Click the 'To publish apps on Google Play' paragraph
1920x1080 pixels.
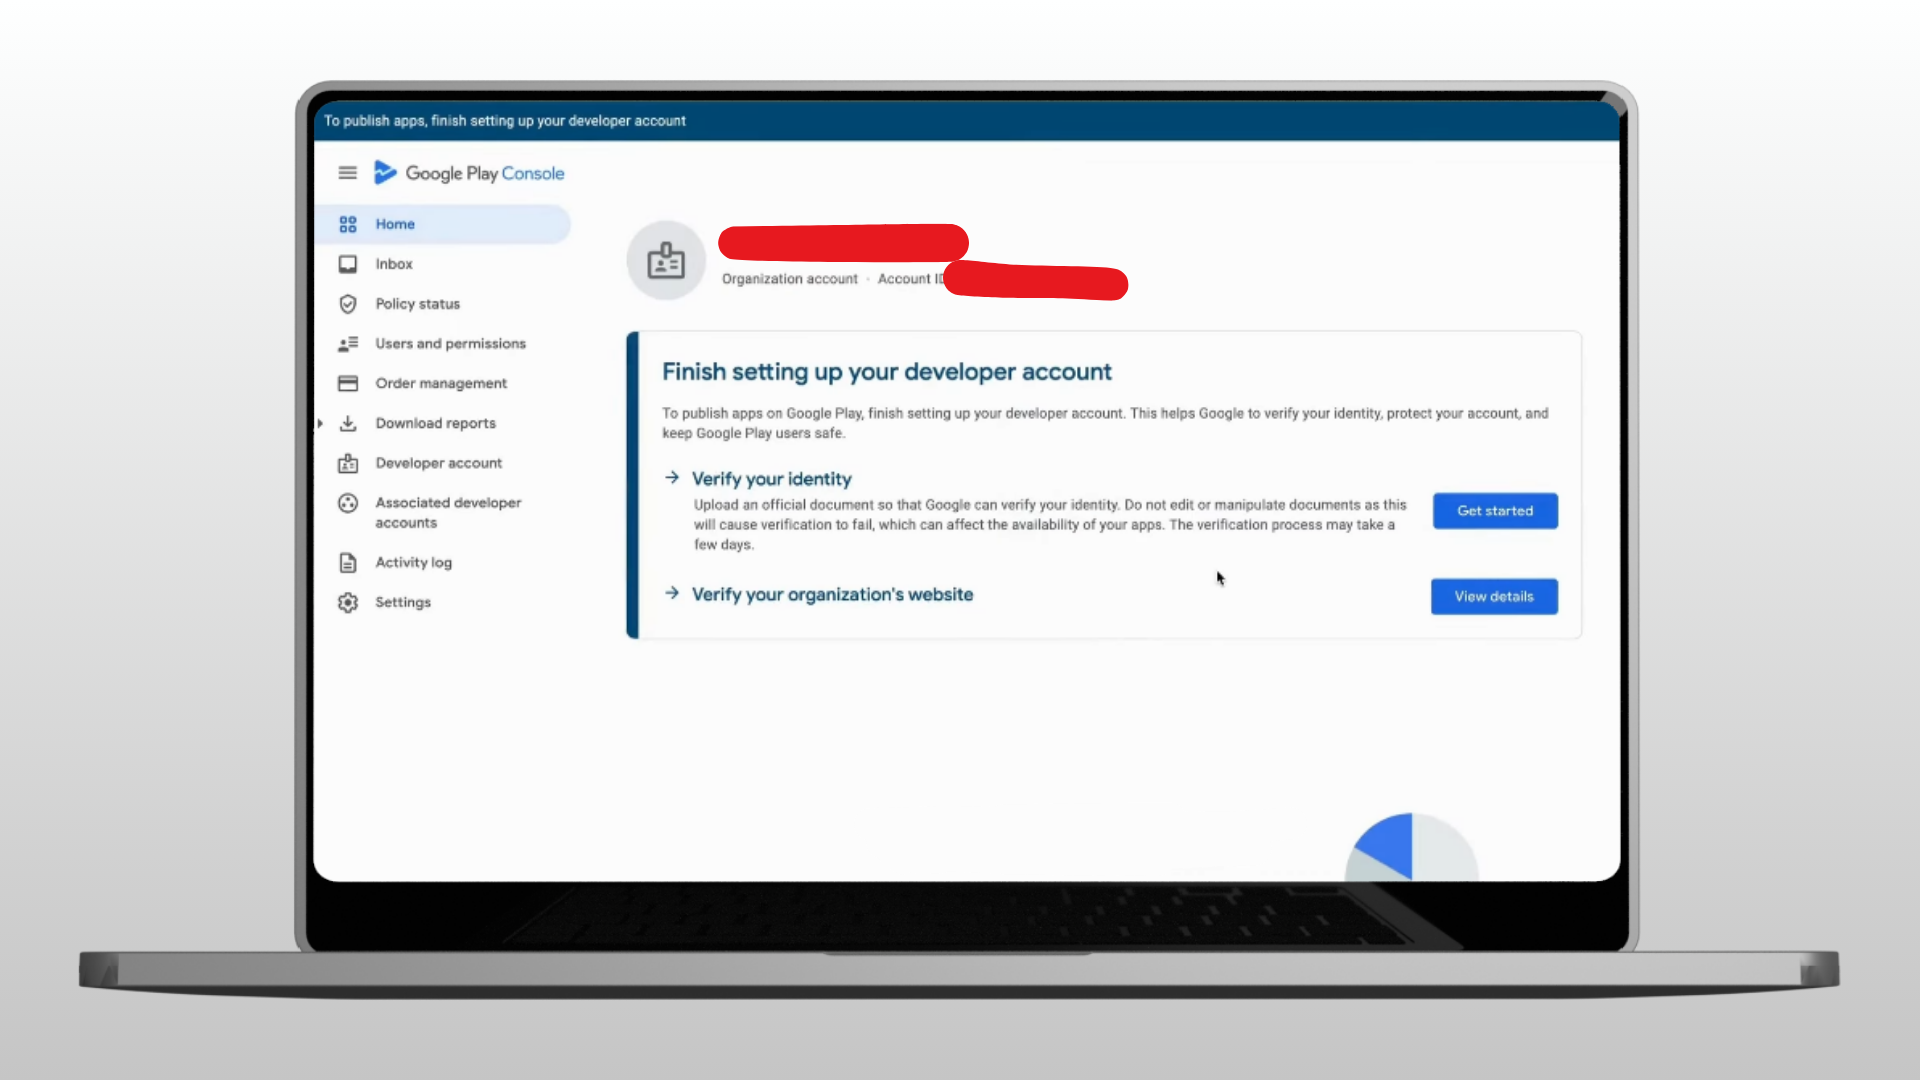1105,423
